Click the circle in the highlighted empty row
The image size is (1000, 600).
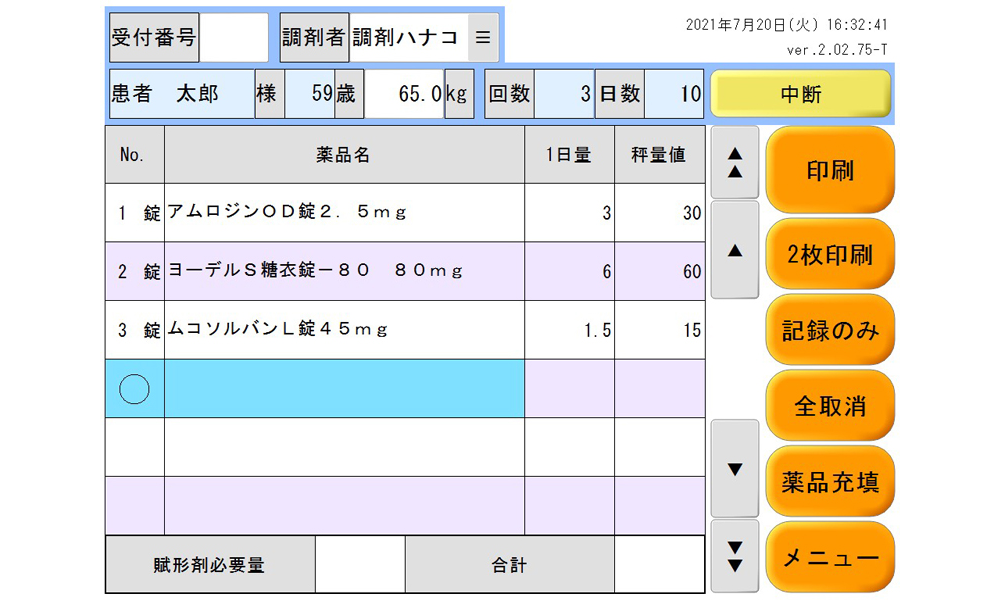point(134,389)
